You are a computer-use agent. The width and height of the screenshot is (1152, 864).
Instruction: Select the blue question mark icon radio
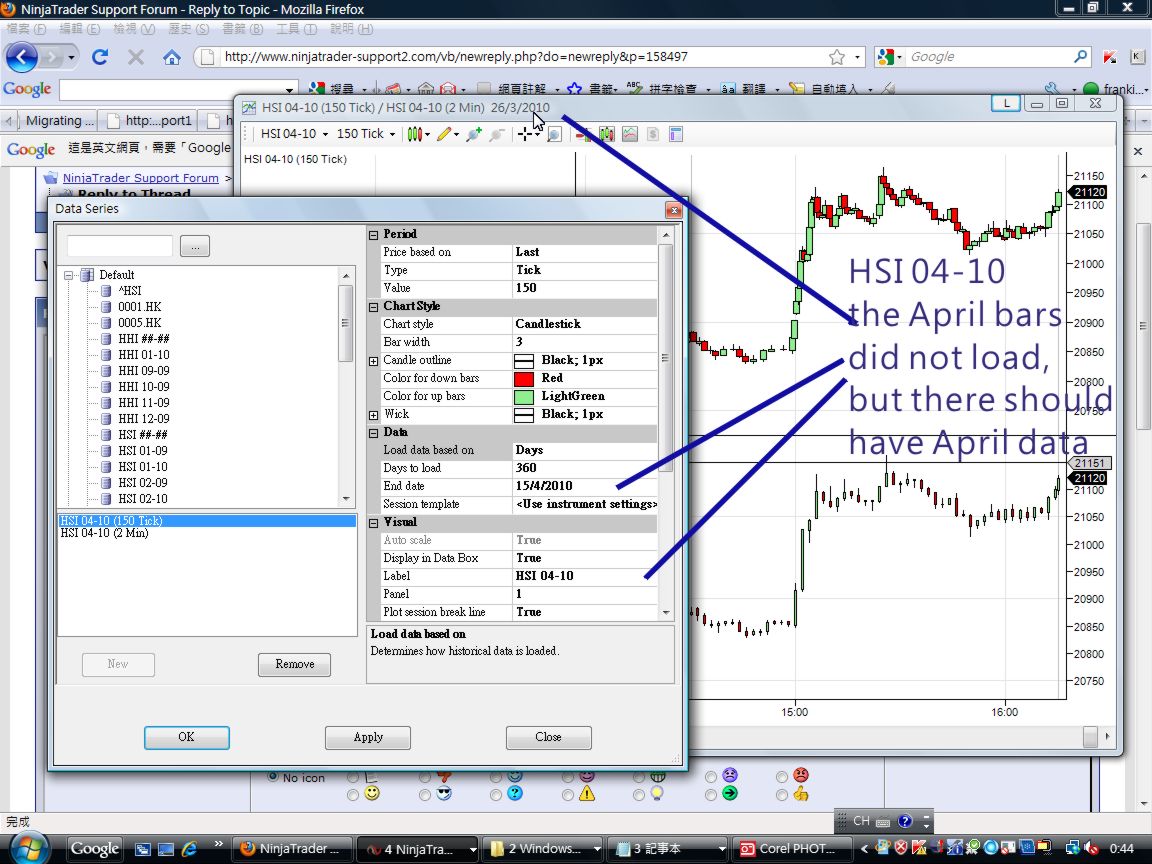[x=496, y=794]
